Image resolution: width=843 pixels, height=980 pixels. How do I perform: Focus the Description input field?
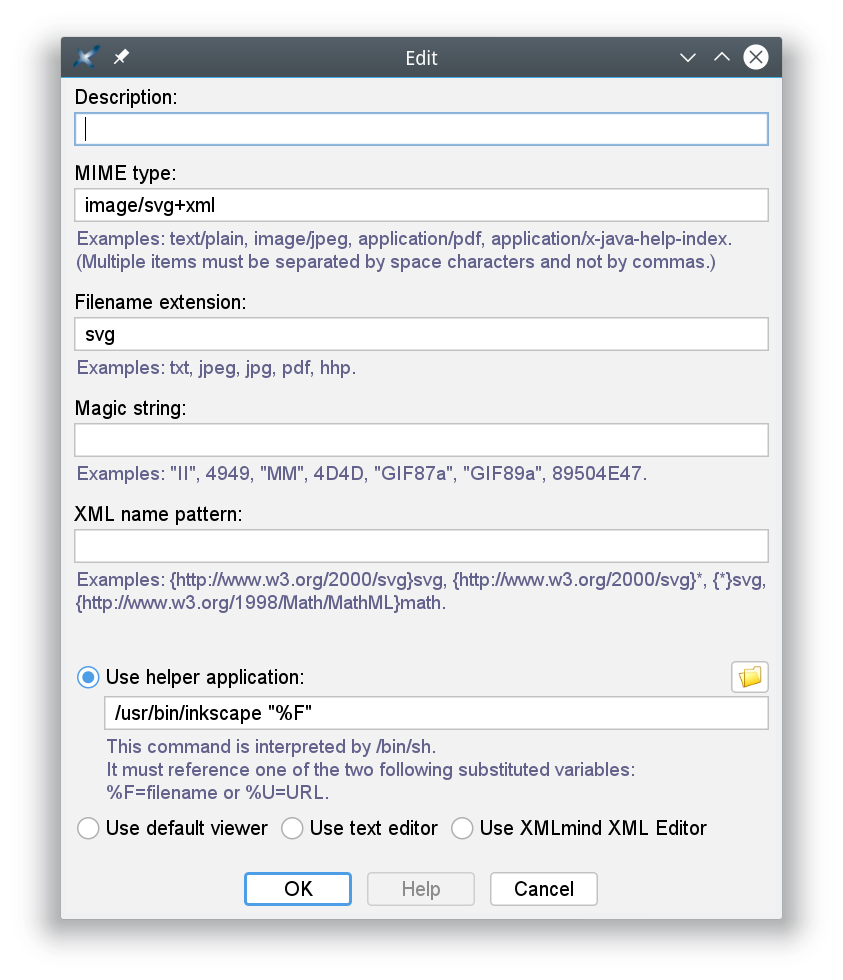[x=421, y=129]
